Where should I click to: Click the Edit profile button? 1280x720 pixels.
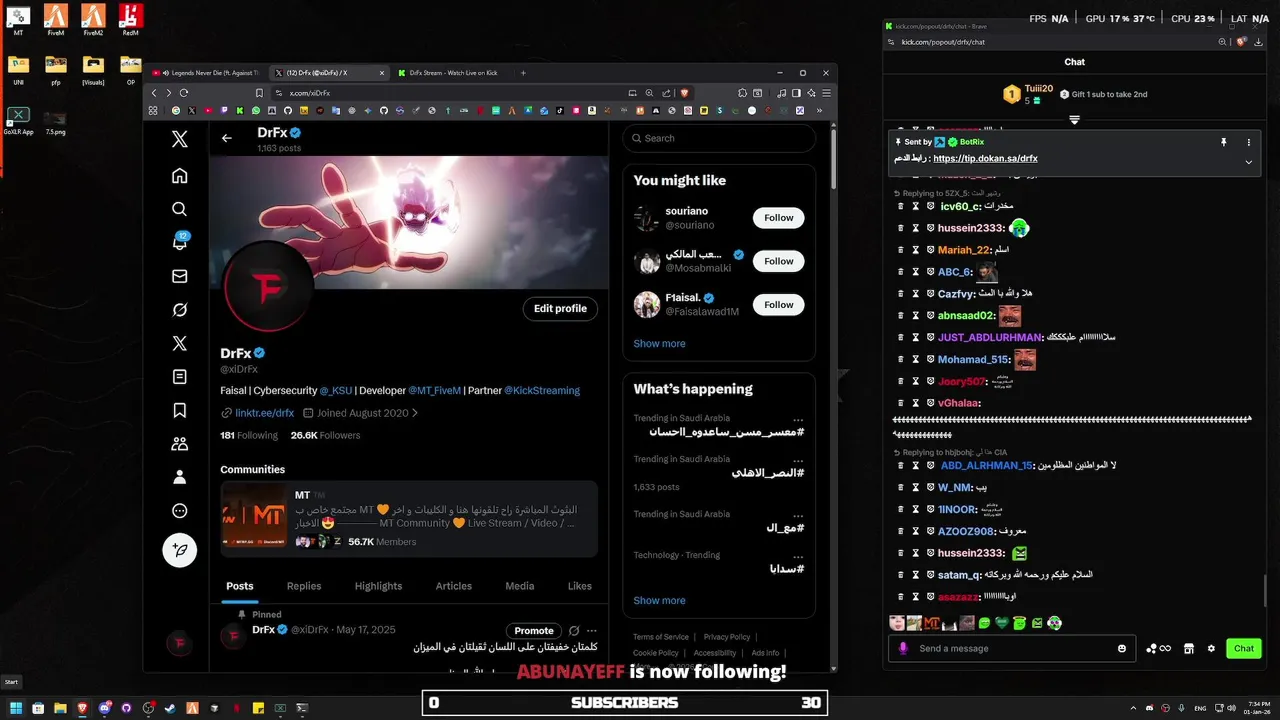pyautogui.click(x=560, y=309)
